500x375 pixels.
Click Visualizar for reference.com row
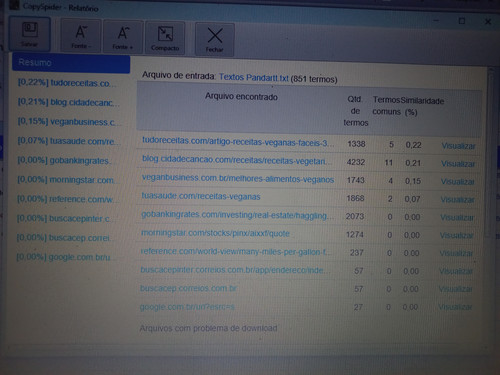[x=456, y=253]
